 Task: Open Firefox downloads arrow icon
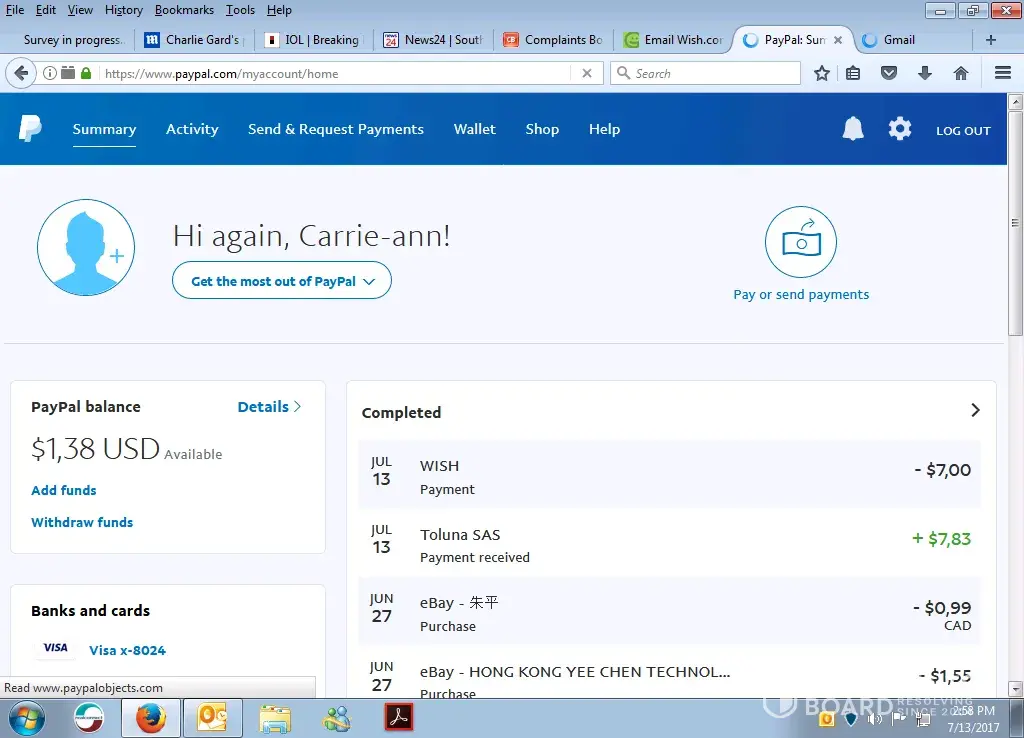(x=925, y=73)
